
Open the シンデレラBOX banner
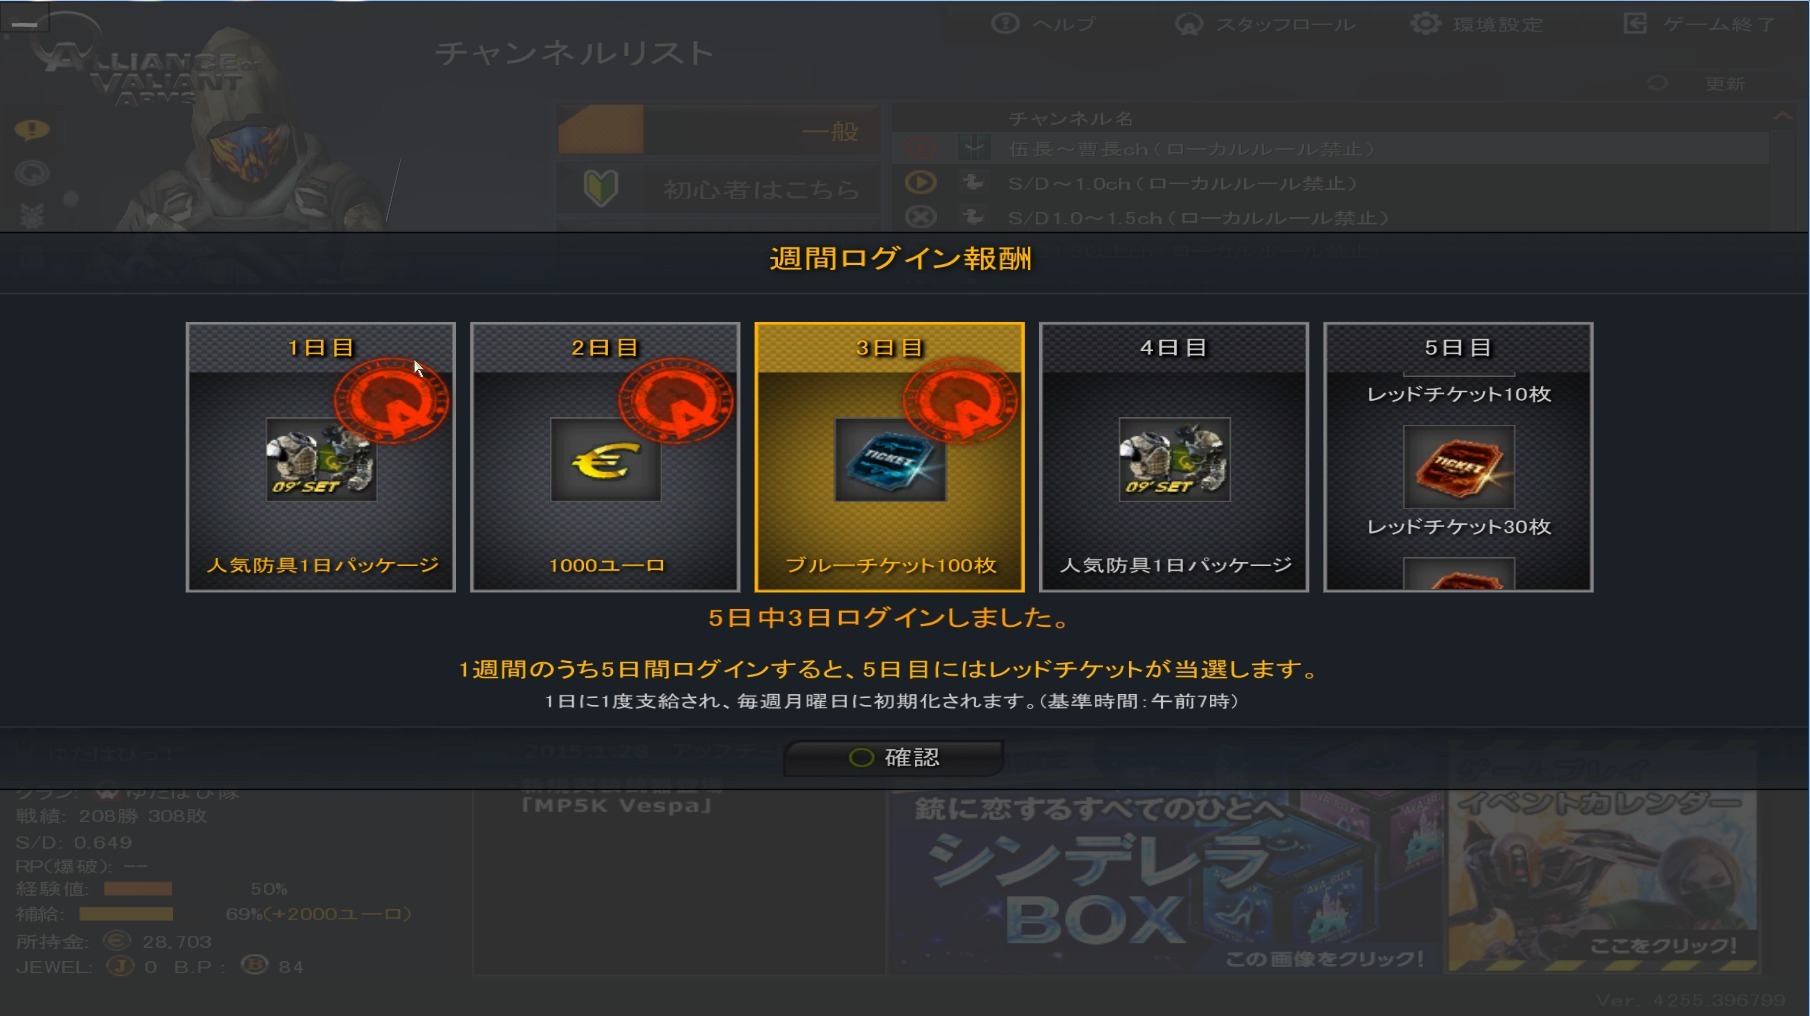1165,883
